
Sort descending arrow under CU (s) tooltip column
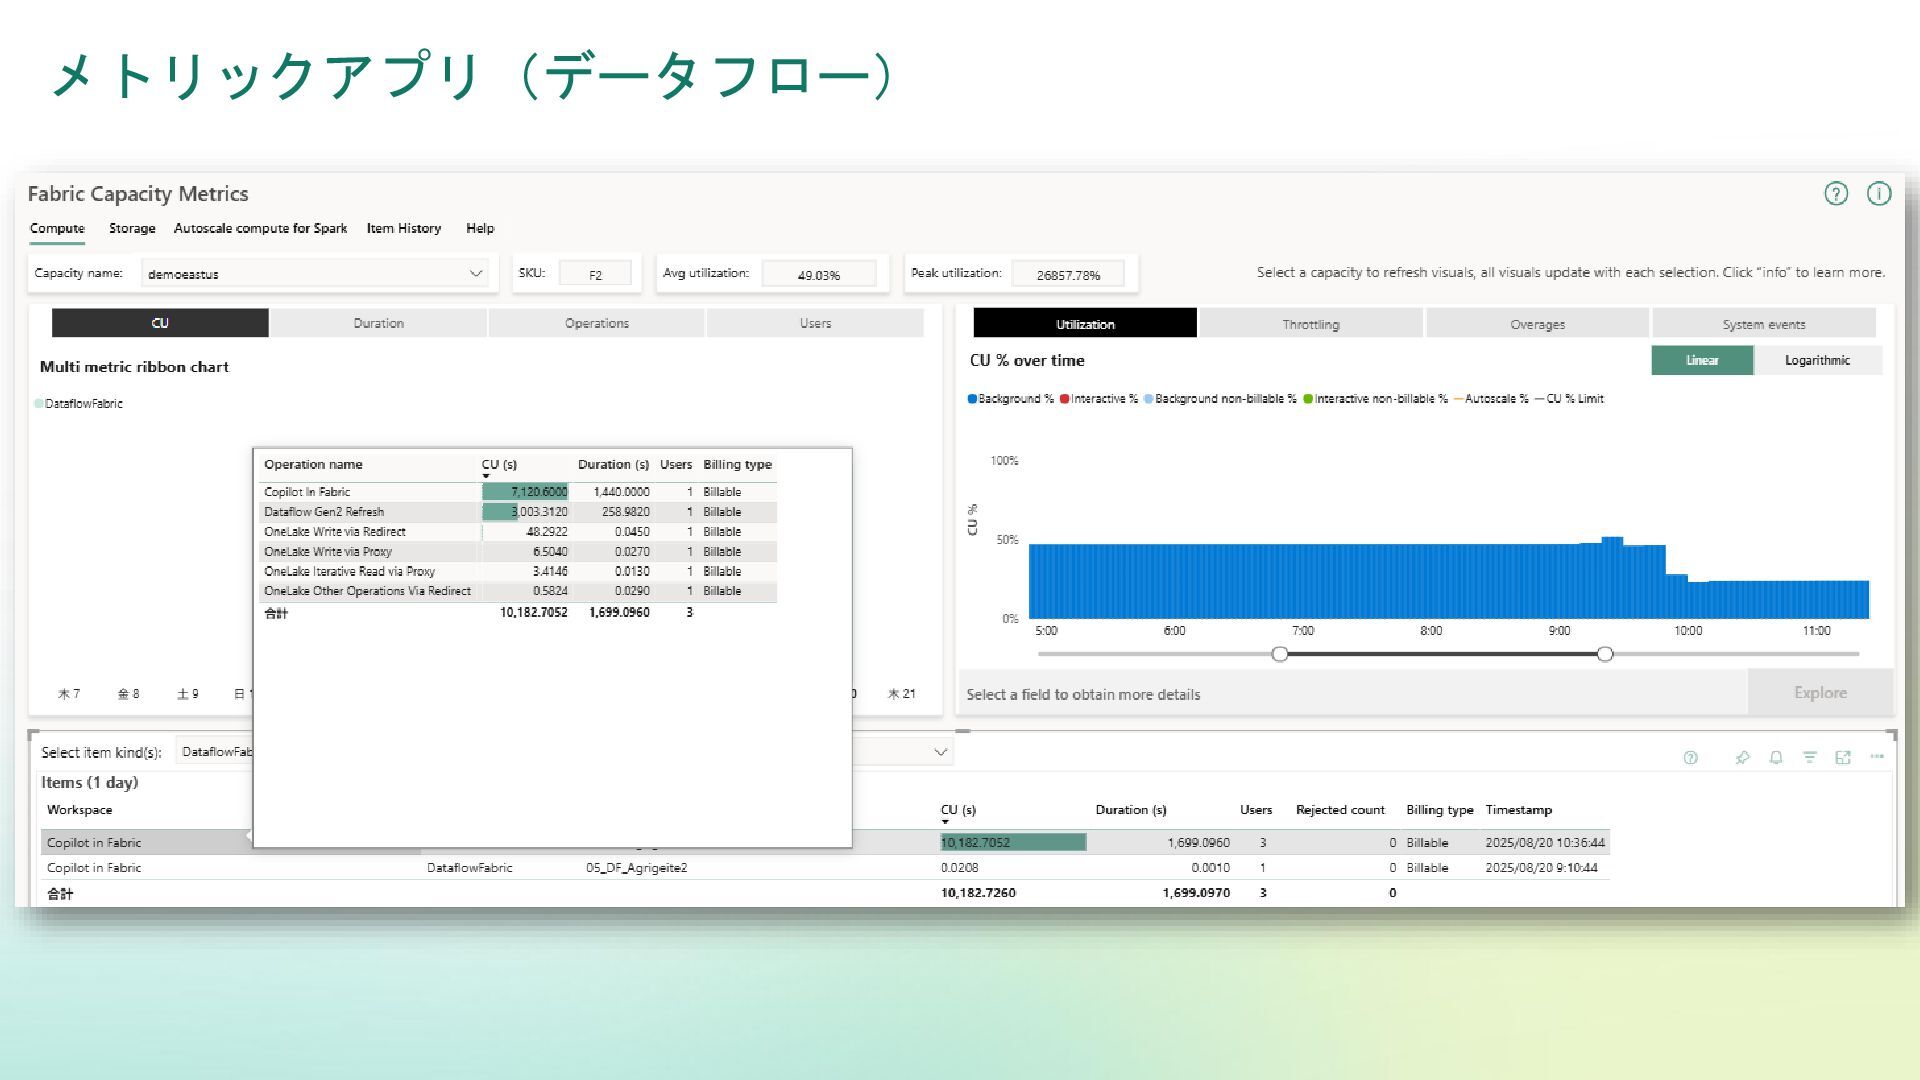(486, 476)
